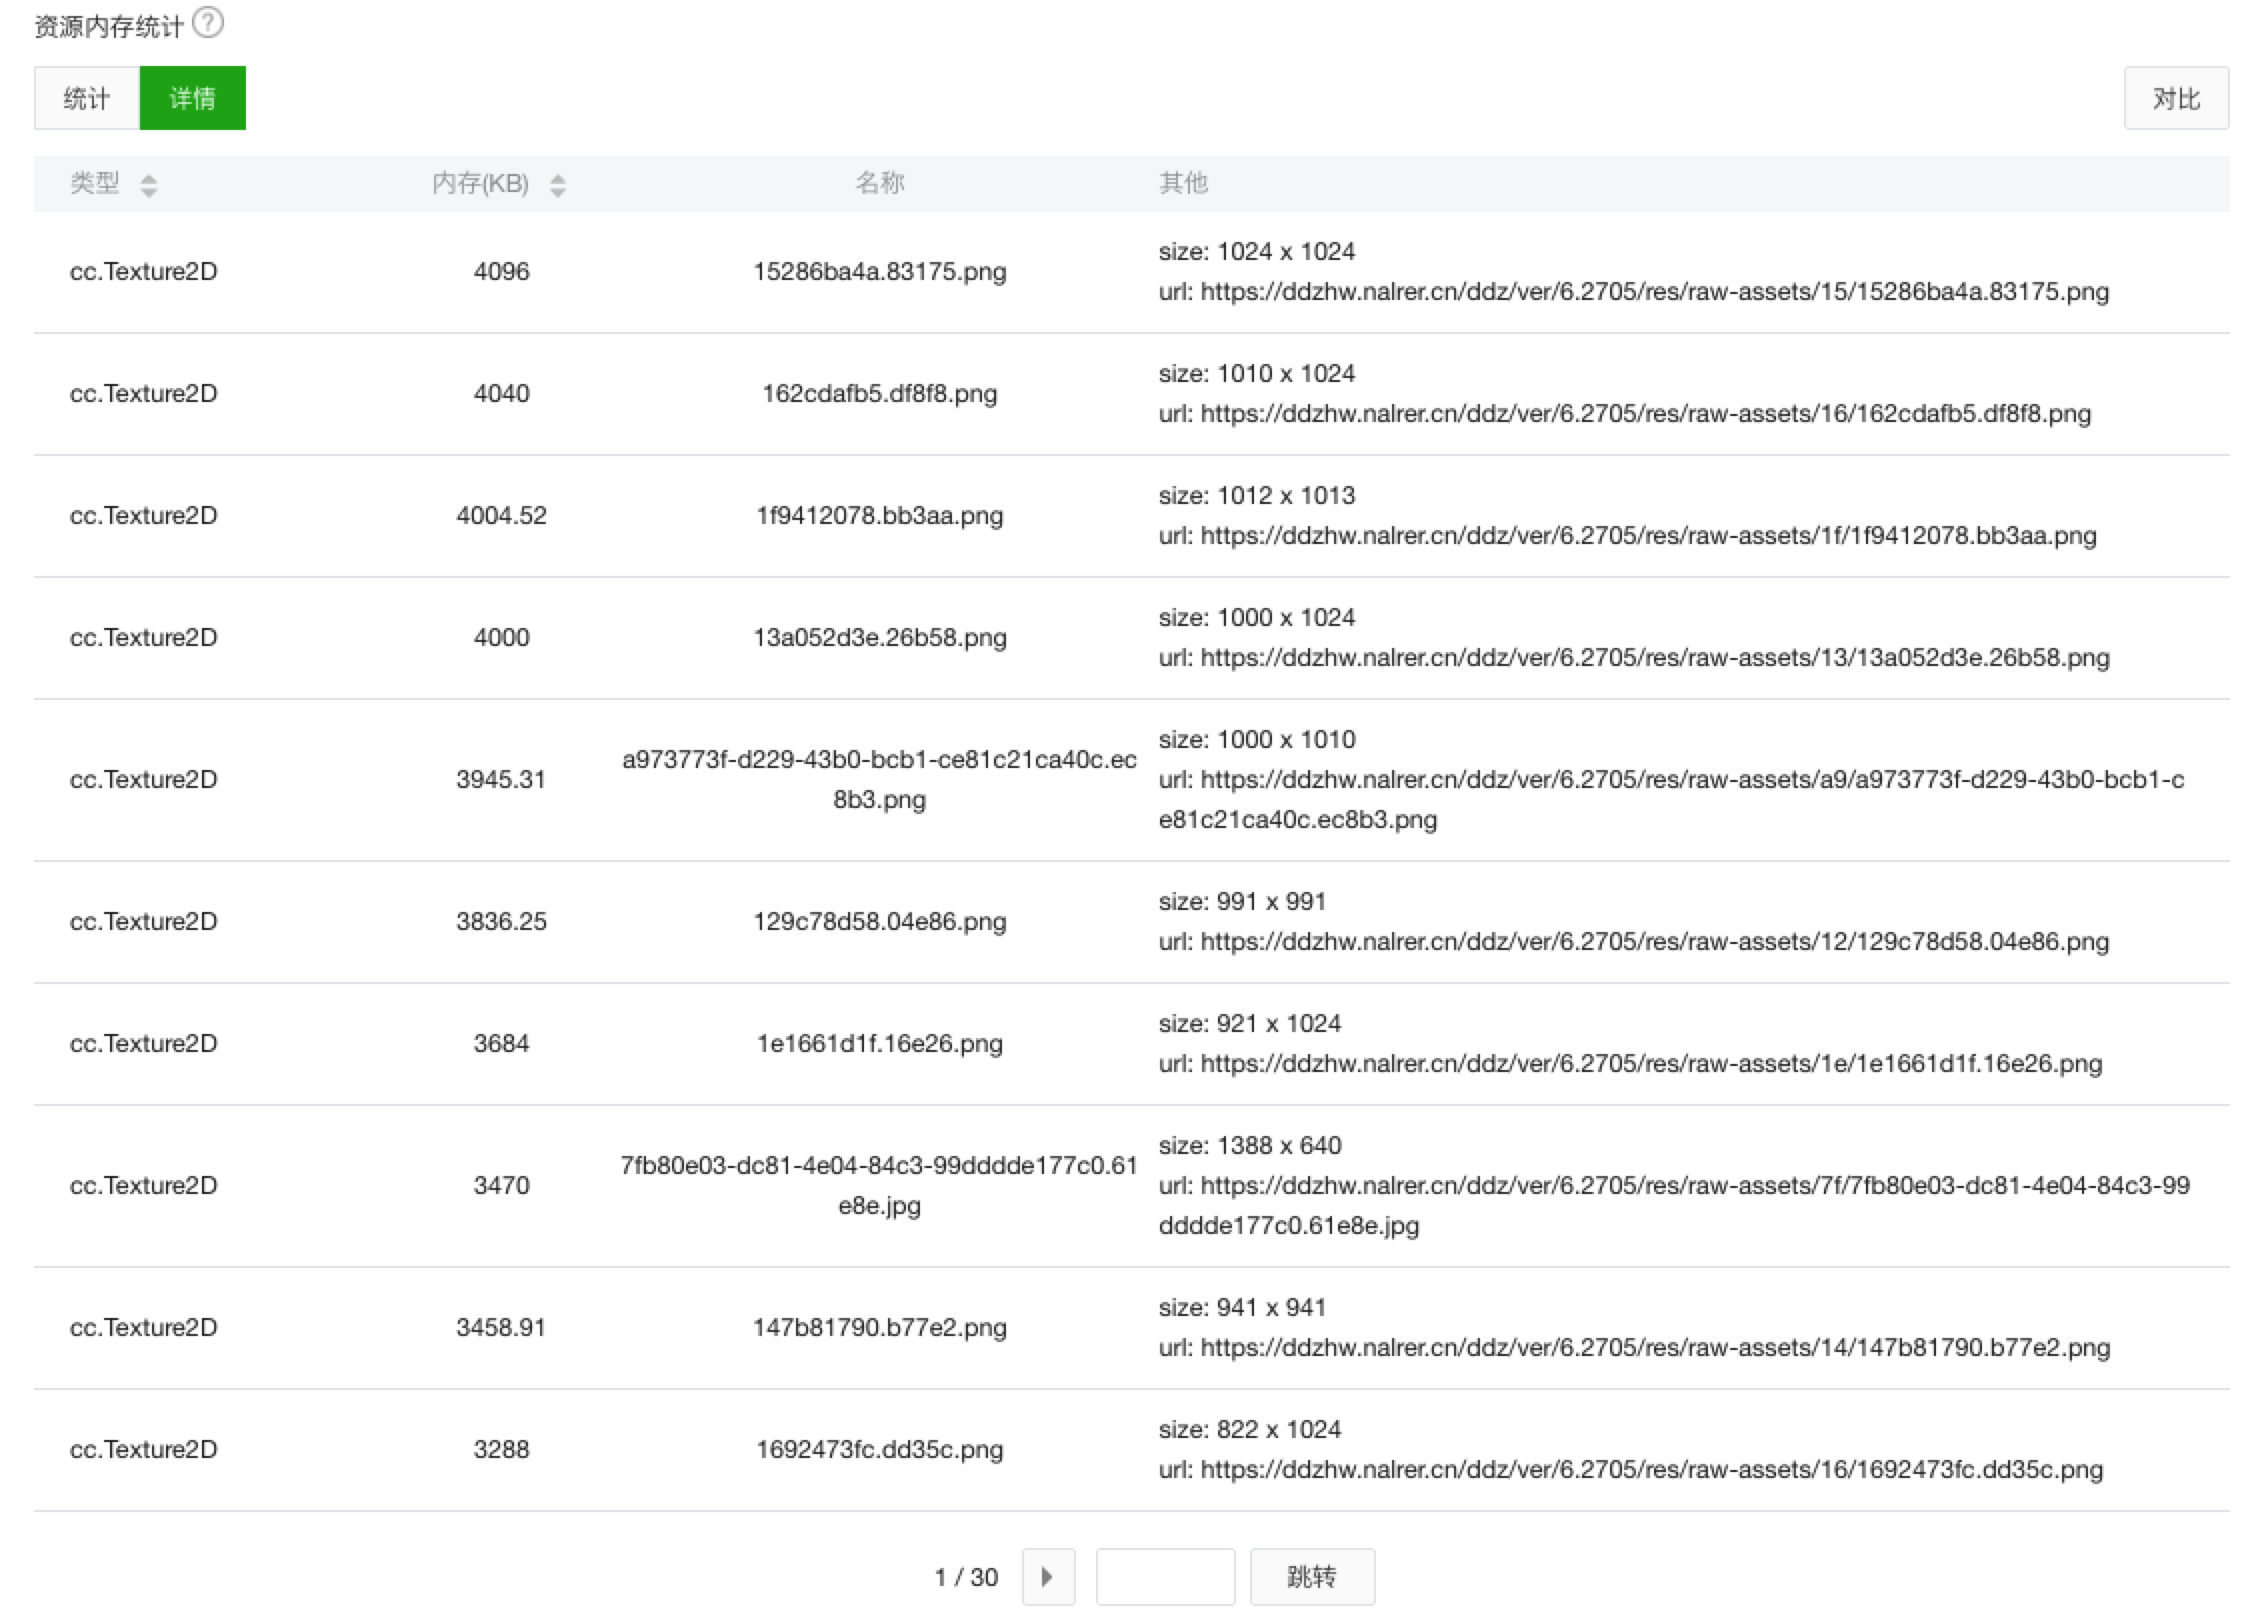2250x1620 pixels.
Task: Click memory value 4000 cell
Action: click(501, 638)
